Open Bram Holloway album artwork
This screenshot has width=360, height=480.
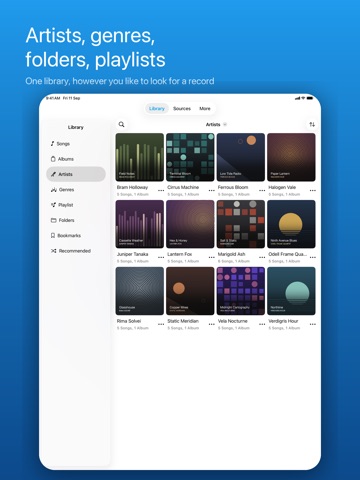click(x=140, y=157)
